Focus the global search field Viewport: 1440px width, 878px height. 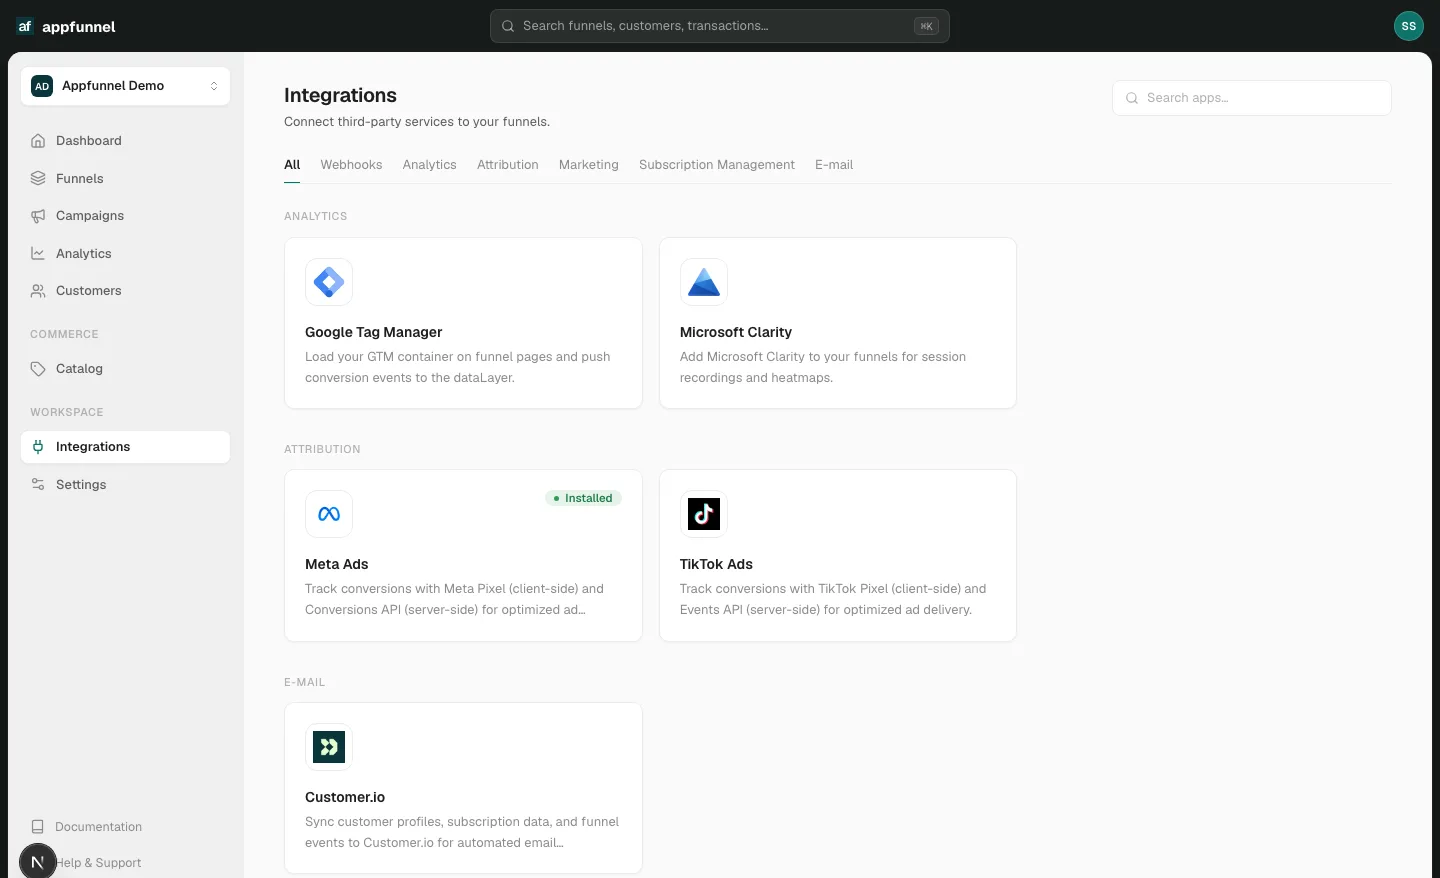[x=720, y=26]
